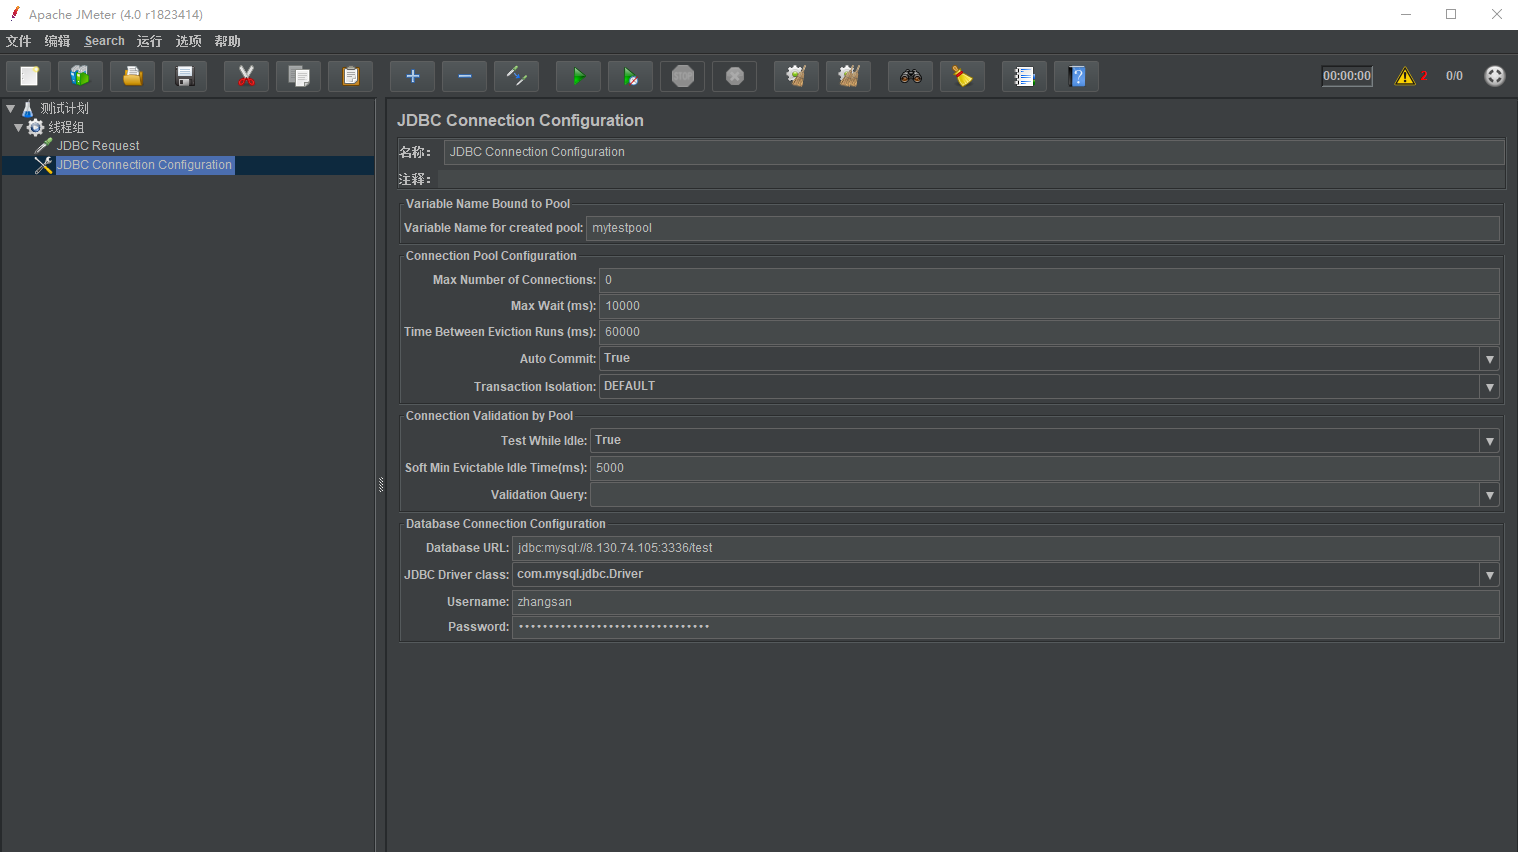
Task: Click the Database URL input field
Action: pos(1004,548)
